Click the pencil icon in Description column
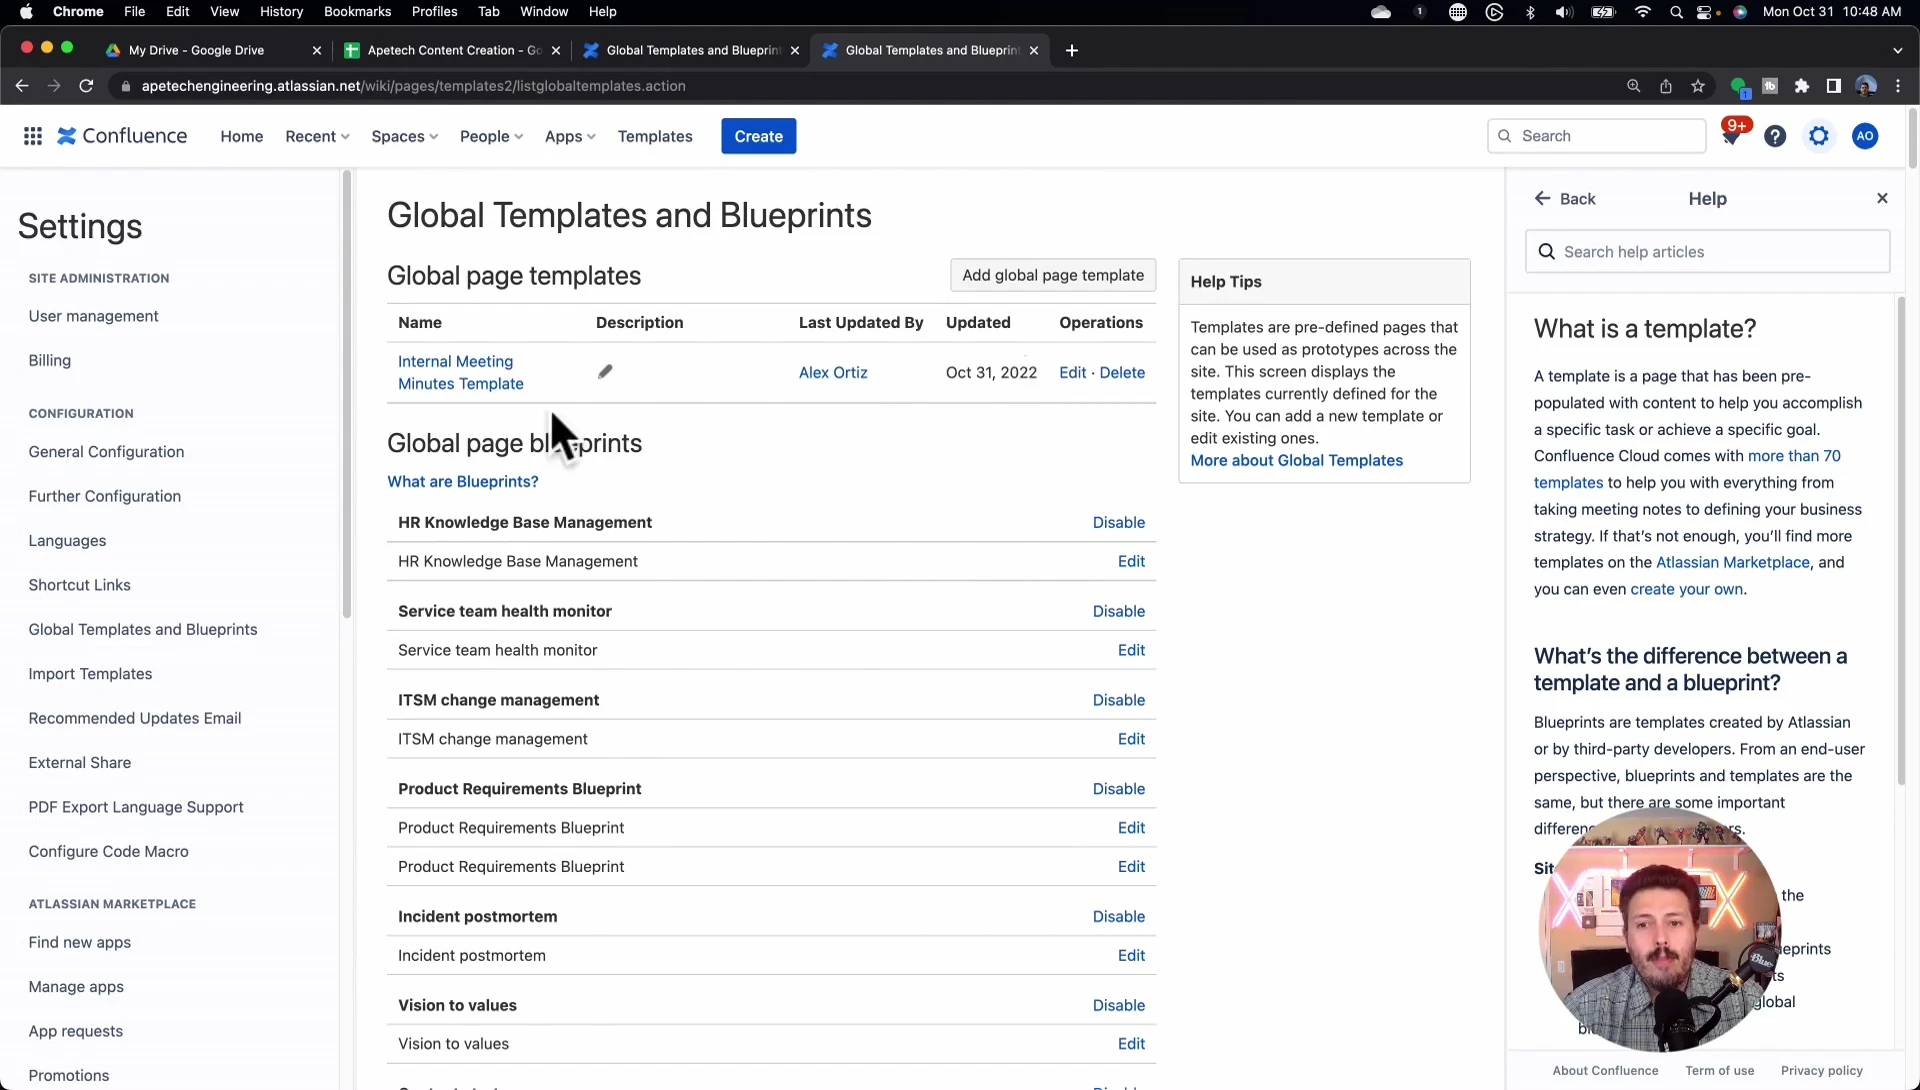 [x=605, y=372]
